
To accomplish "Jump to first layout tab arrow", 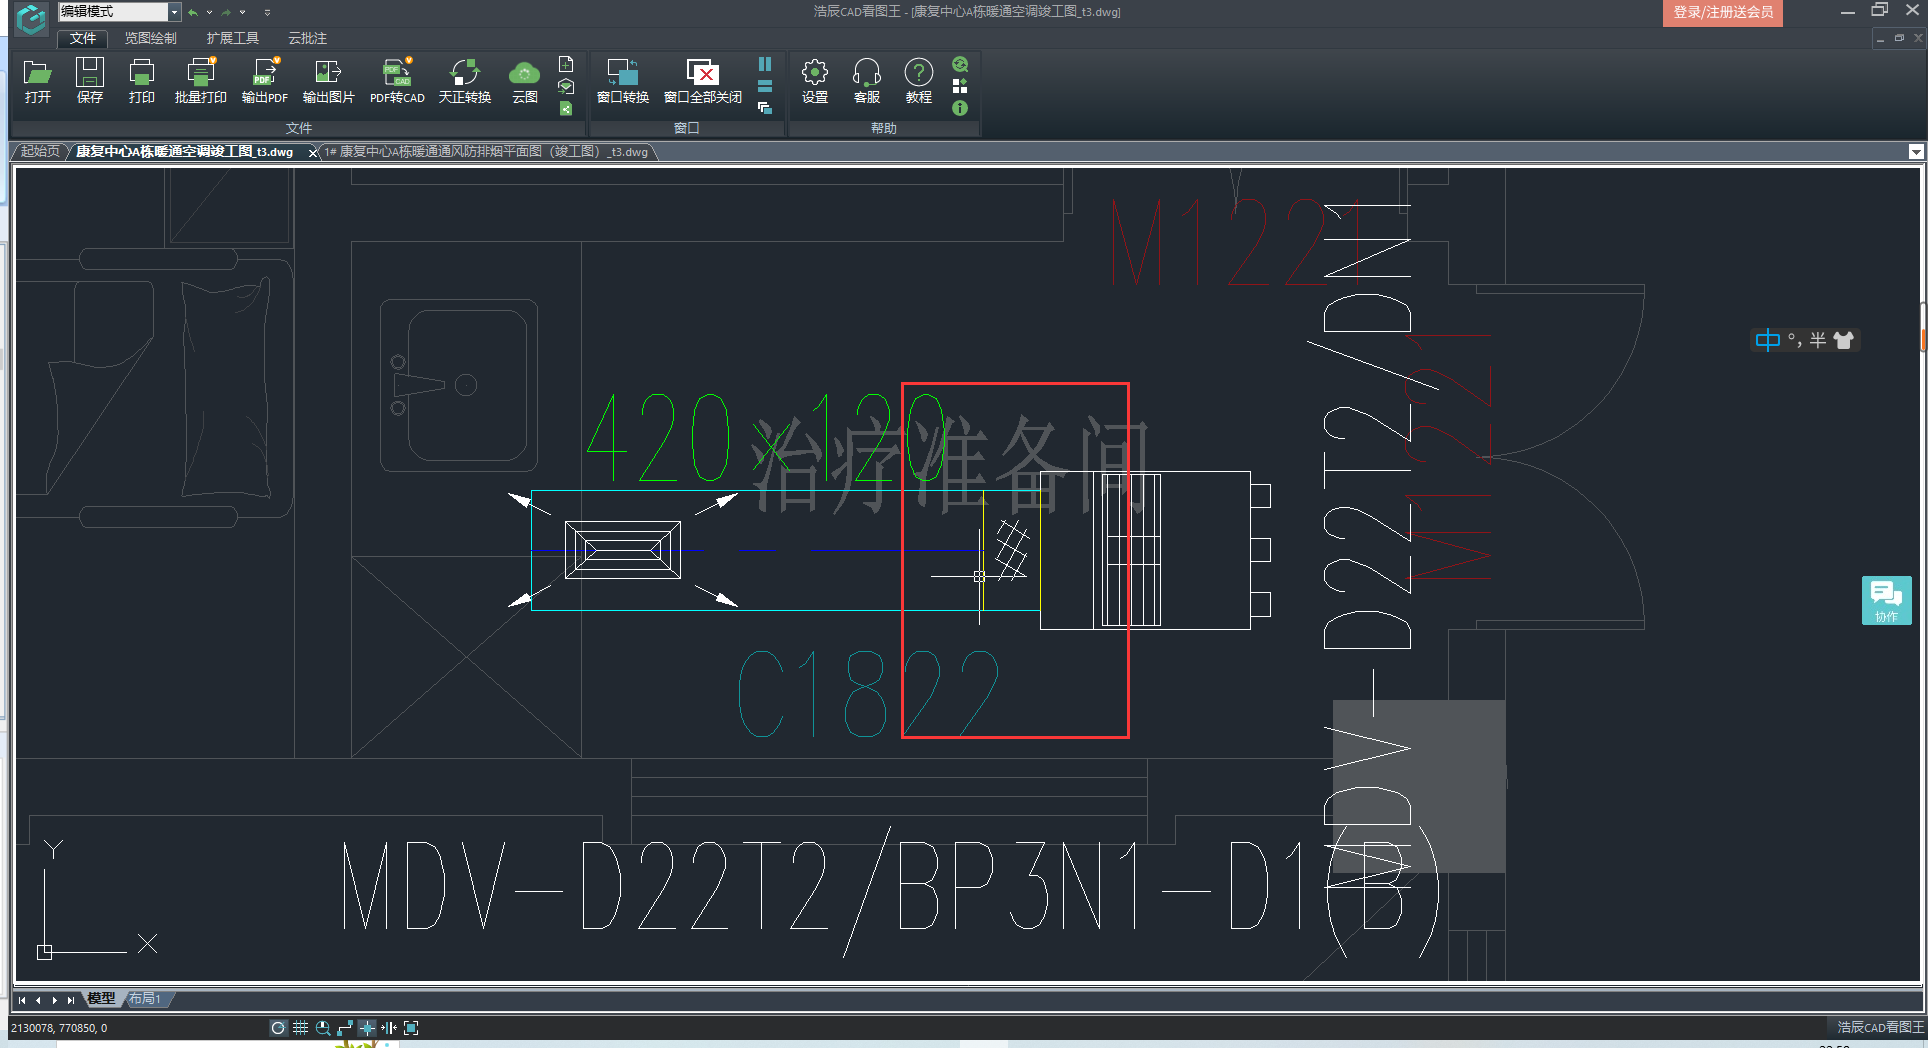I will 22,1000.
